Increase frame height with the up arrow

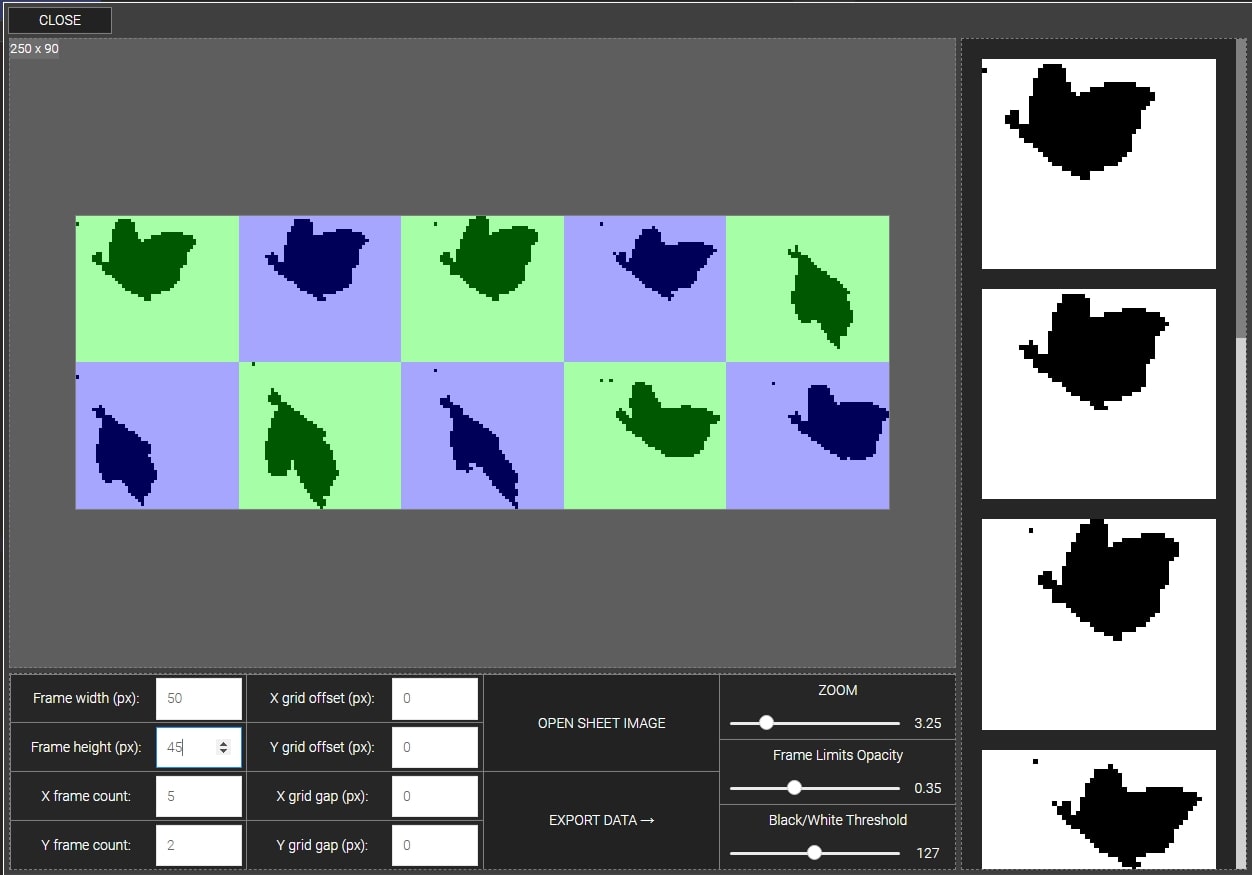[x=223, y=743]
